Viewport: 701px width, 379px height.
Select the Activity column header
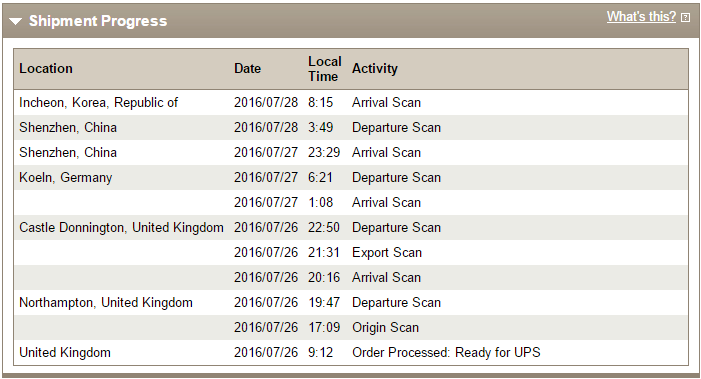pyautogui.click(x=375, y=68)
